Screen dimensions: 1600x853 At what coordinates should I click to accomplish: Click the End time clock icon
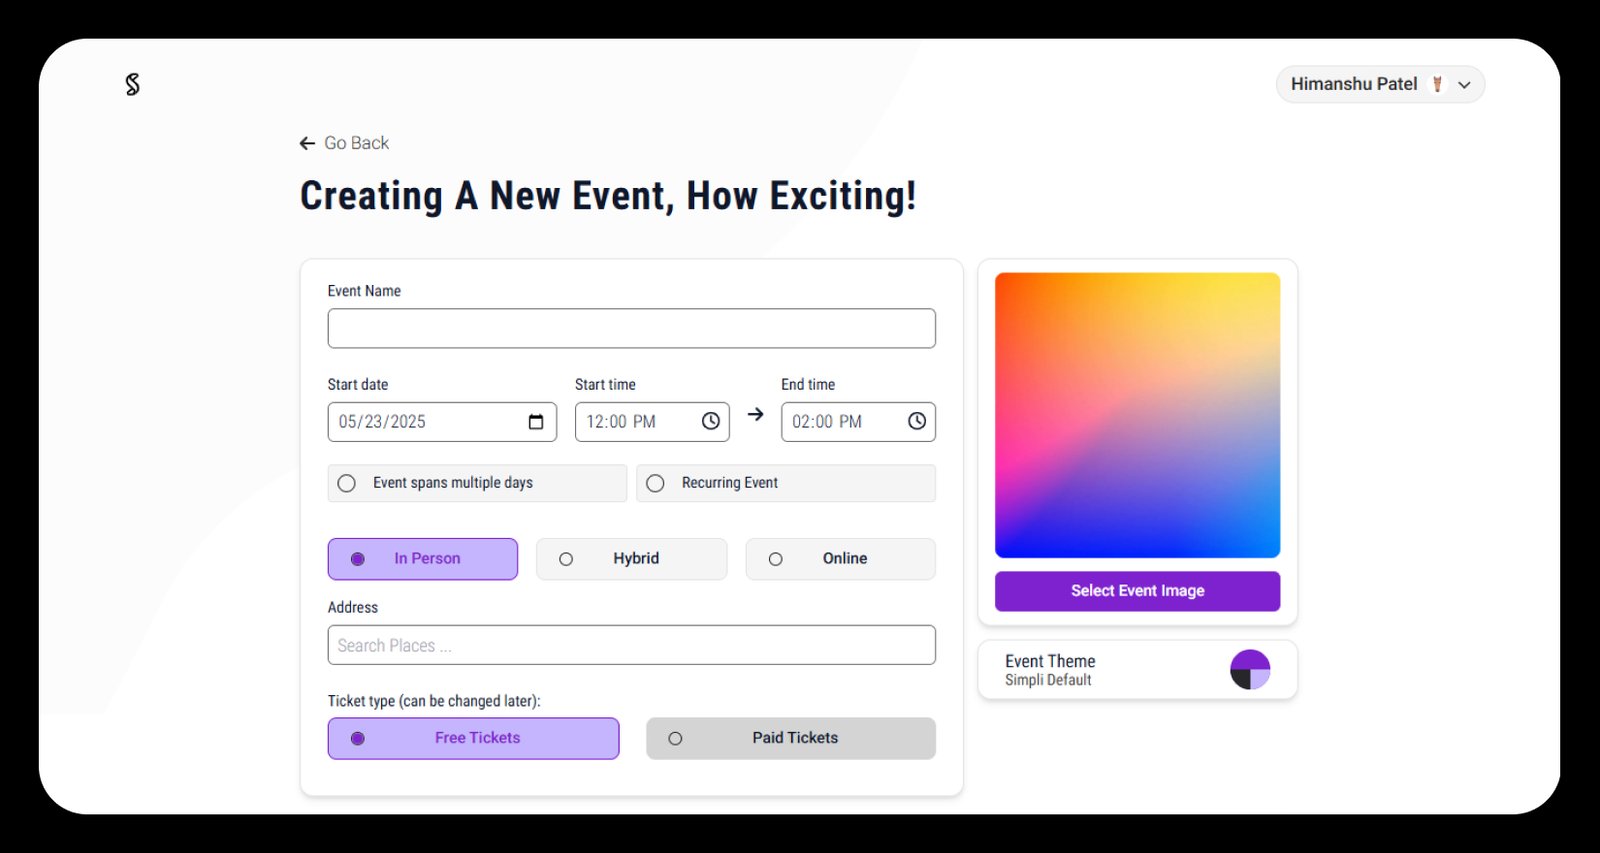pyautogui.click(x=916, y=422)
